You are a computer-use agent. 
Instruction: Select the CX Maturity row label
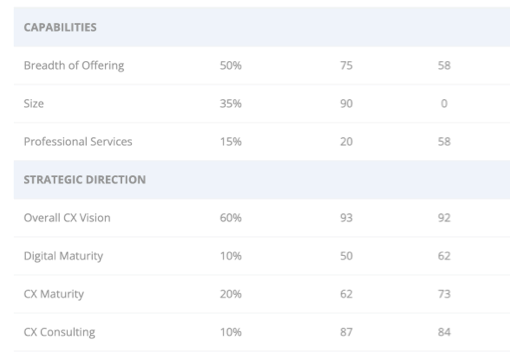coord(54,294)
